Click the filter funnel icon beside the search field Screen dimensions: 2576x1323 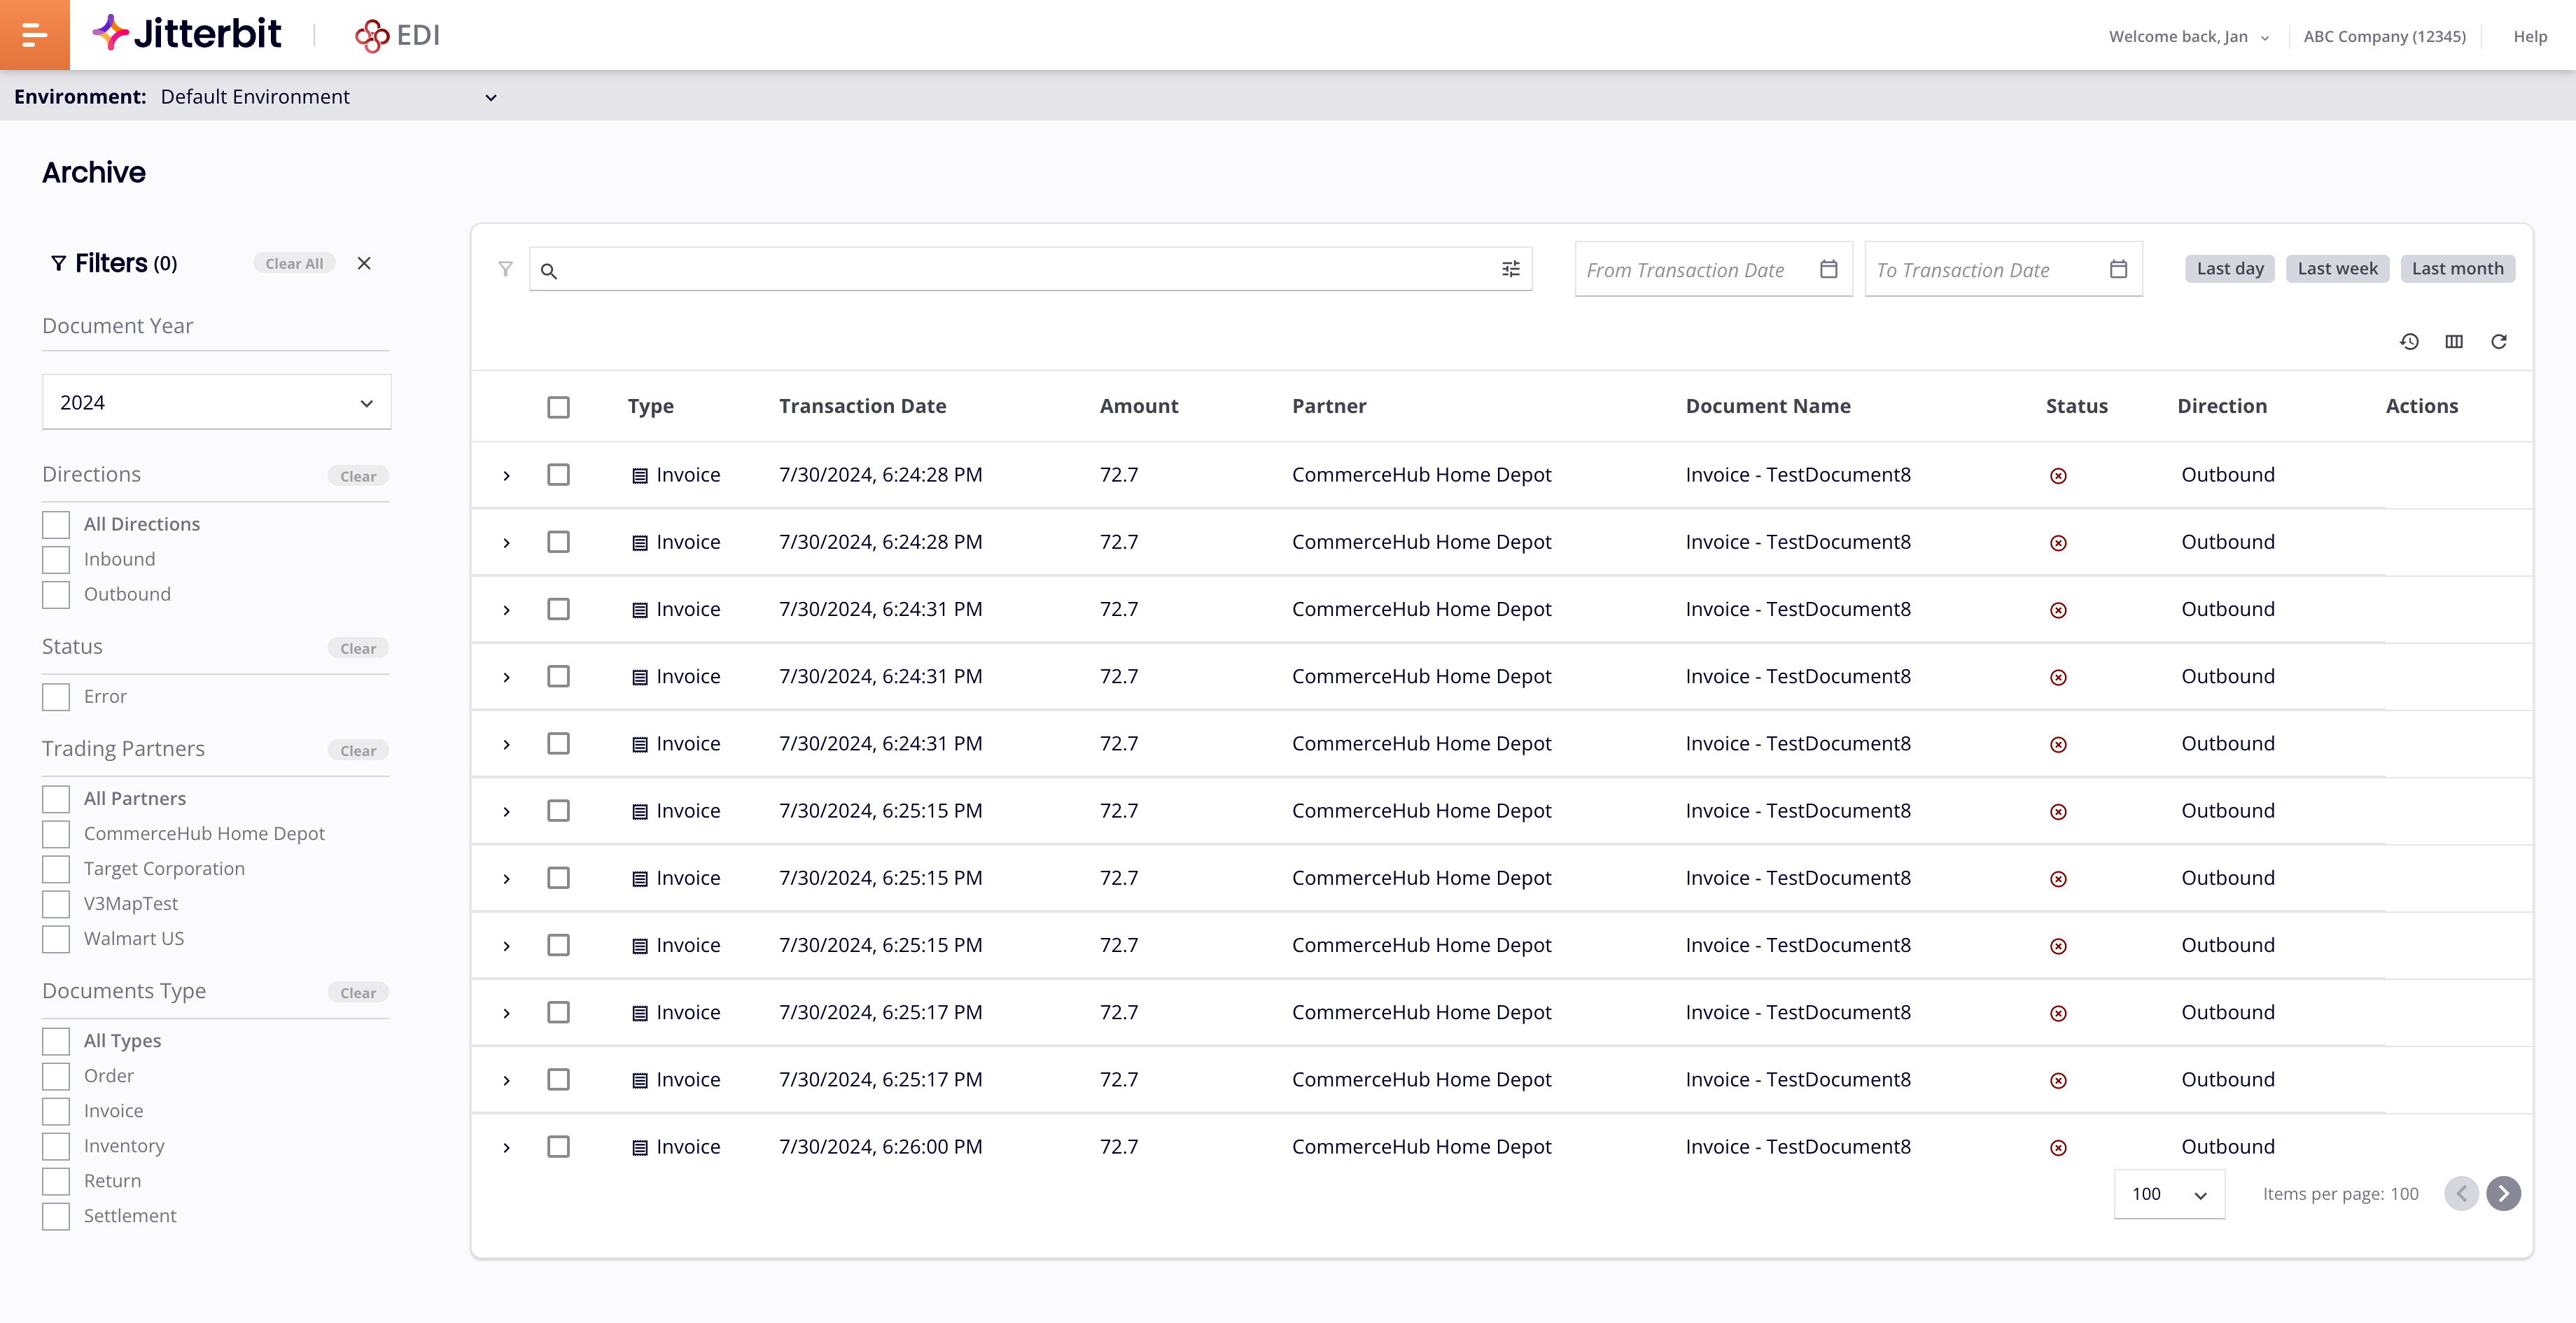[x=506, y=269]
